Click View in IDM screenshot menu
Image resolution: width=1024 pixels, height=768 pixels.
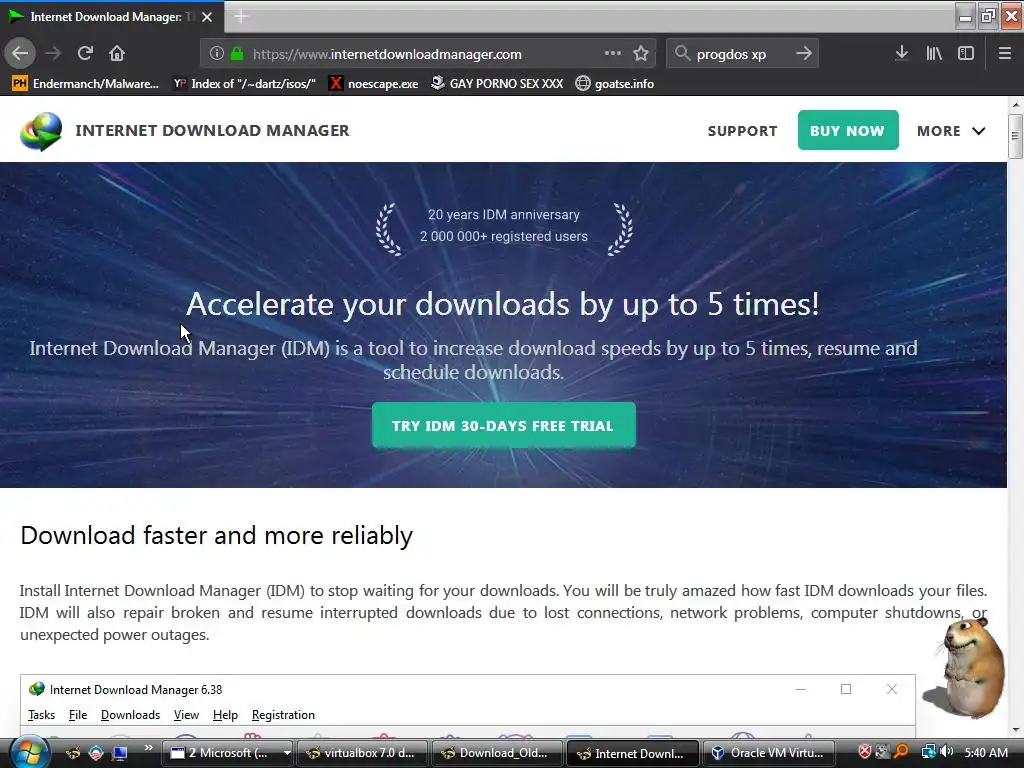(x=186, y=715)
